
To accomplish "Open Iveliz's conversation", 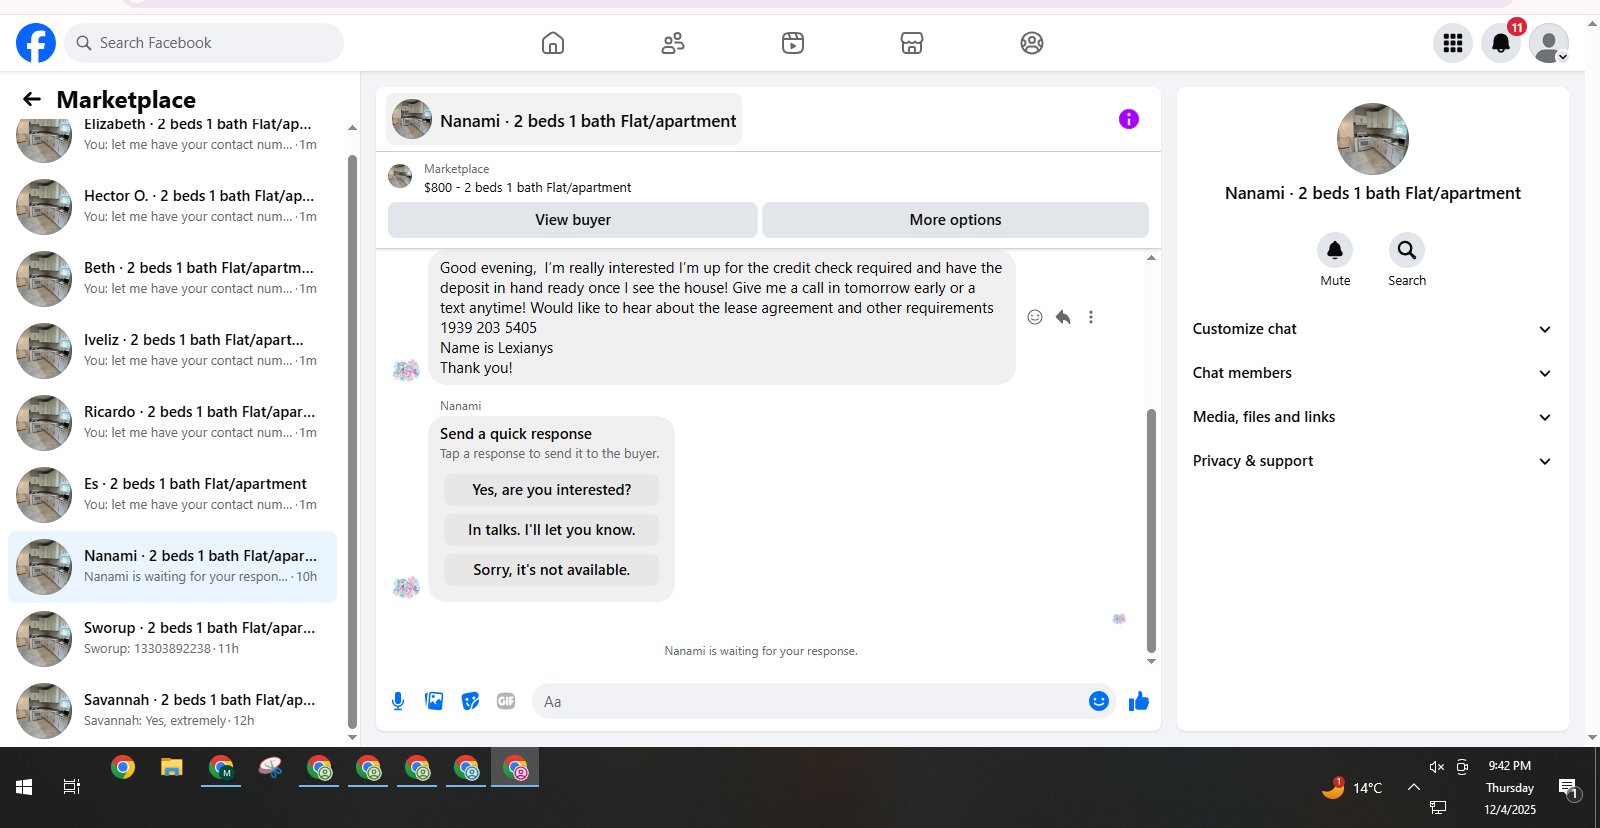I will click(x=172, y=351).
